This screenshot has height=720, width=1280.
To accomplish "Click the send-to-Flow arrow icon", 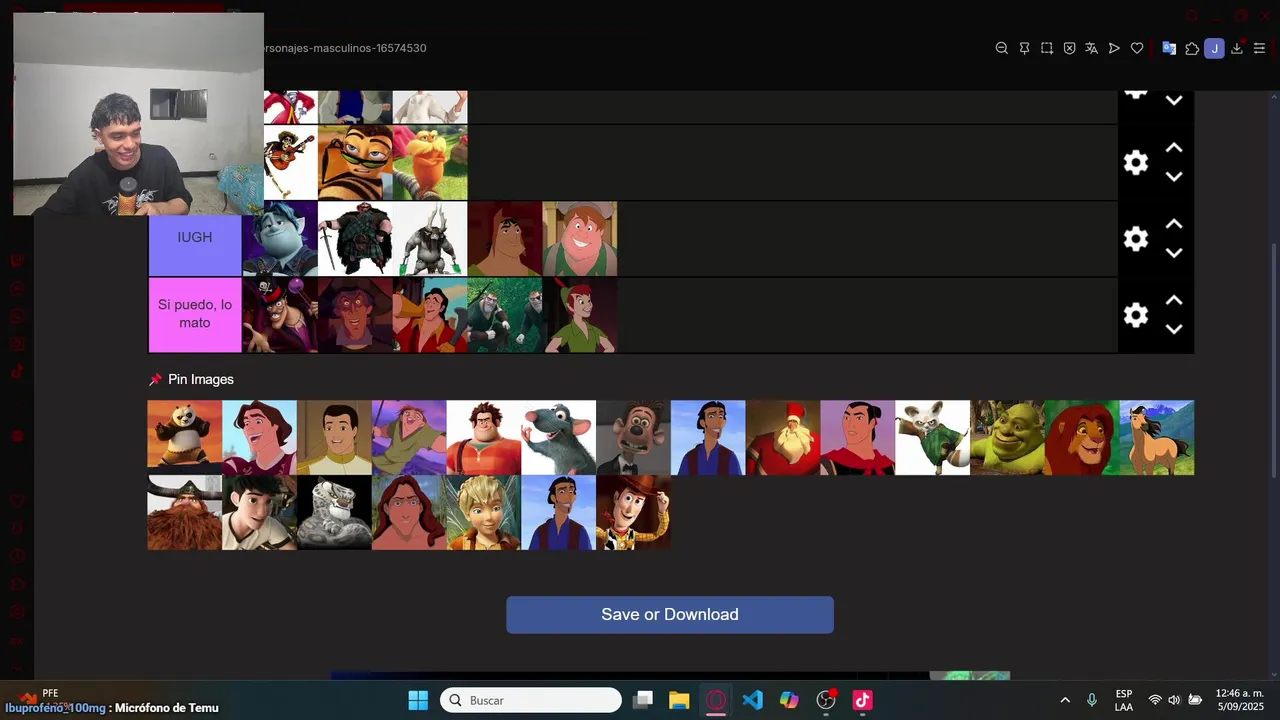I will click(1114, 48).
